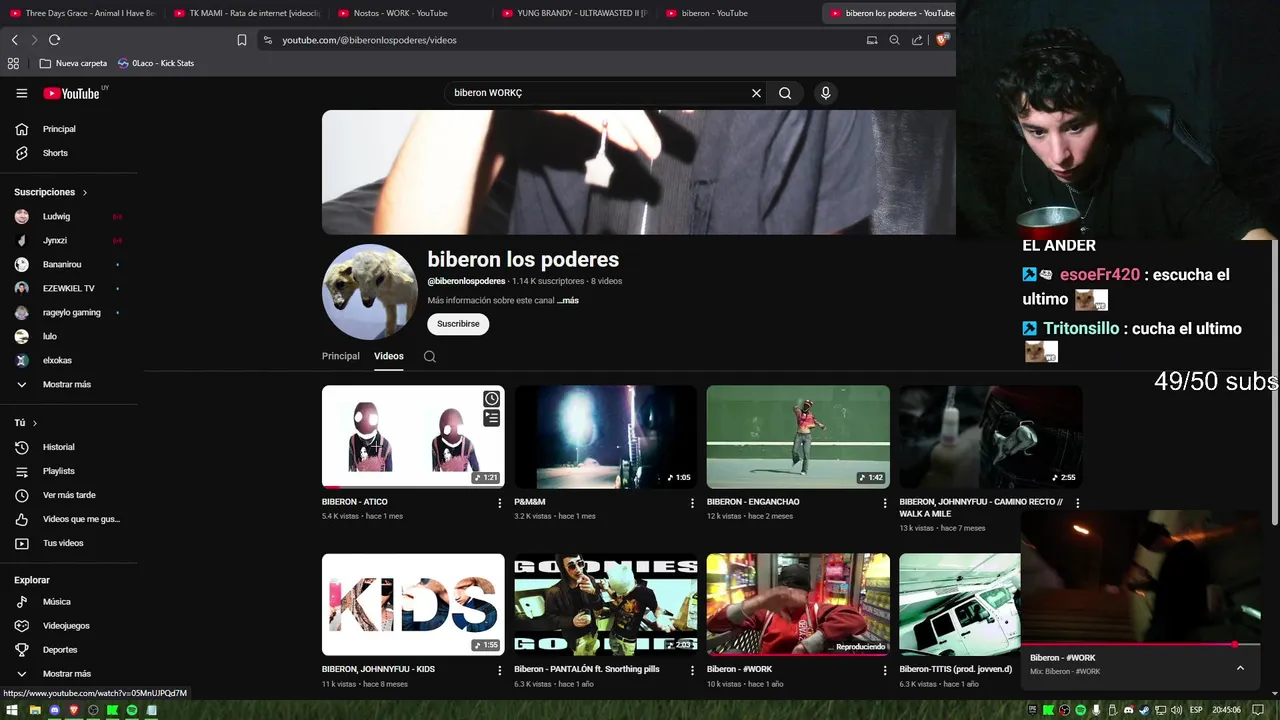The width and height of the screenshot is (1280, 720).
Task: Open options menu for BIBERON, JOHNNYFUU - KIDS
Action: click(x=500, y=670)
